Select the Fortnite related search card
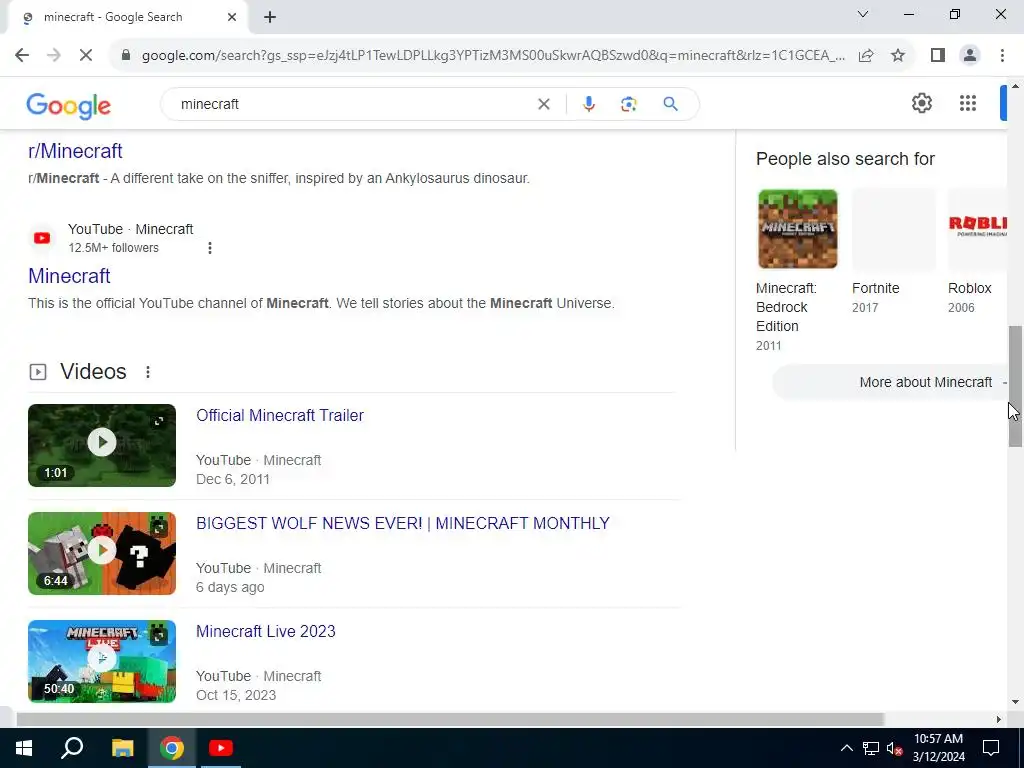1024x768 pixels. tap(894, 251)
